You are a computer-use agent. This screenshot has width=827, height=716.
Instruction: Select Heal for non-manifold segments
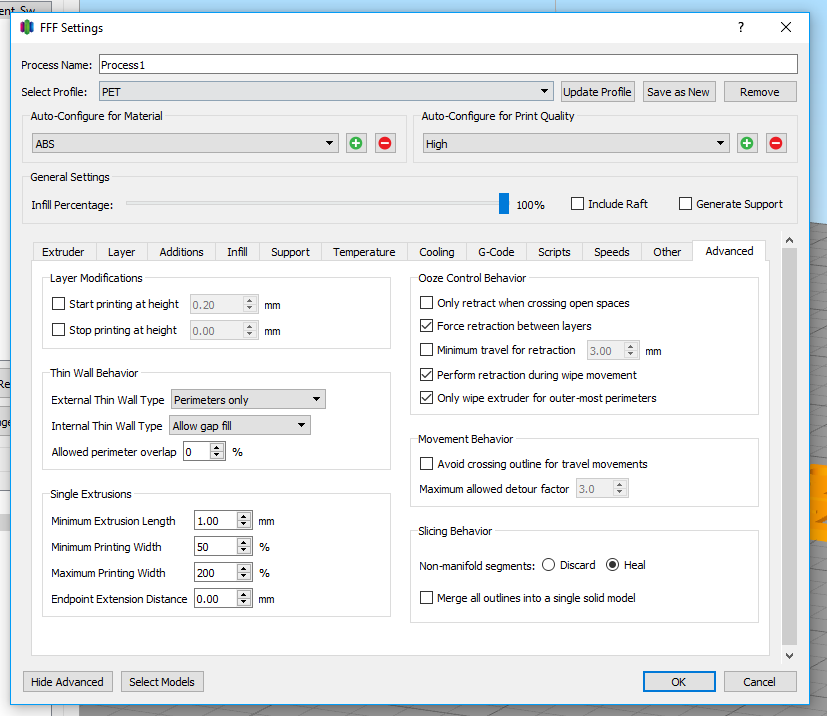pyautogui.click(x=612, y=565)
